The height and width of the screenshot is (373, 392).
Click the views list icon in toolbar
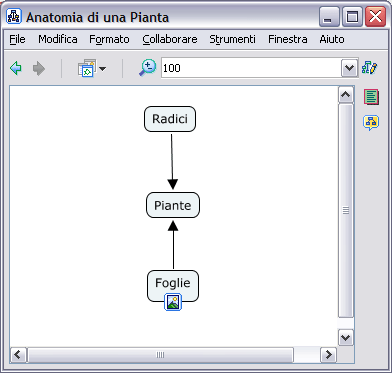tap(87, 68)
